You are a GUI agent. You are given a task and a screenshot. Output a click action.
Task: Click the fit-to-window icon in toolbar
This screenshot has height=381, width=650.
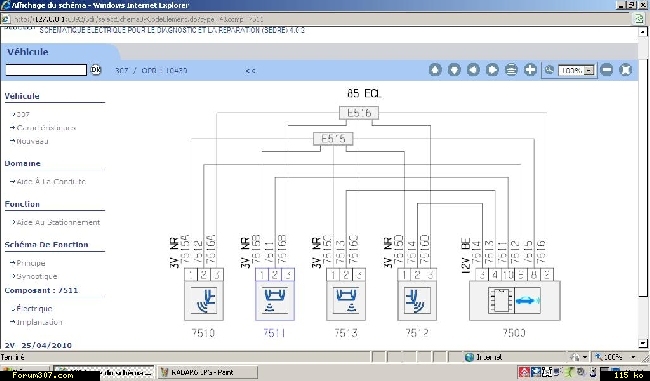pos(626,69)
